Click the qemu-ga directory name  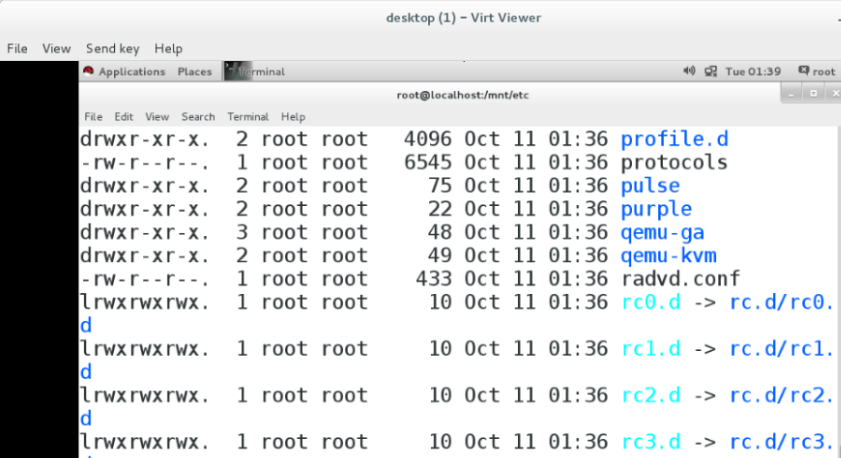pos(662,233)
